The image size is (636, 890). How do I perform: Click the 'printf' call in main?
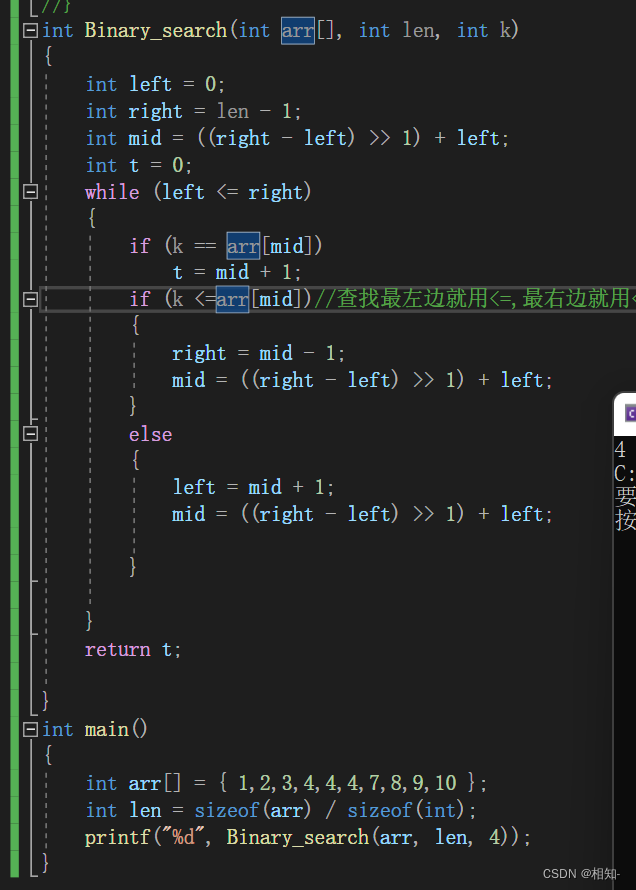click(x=117, y=837)
